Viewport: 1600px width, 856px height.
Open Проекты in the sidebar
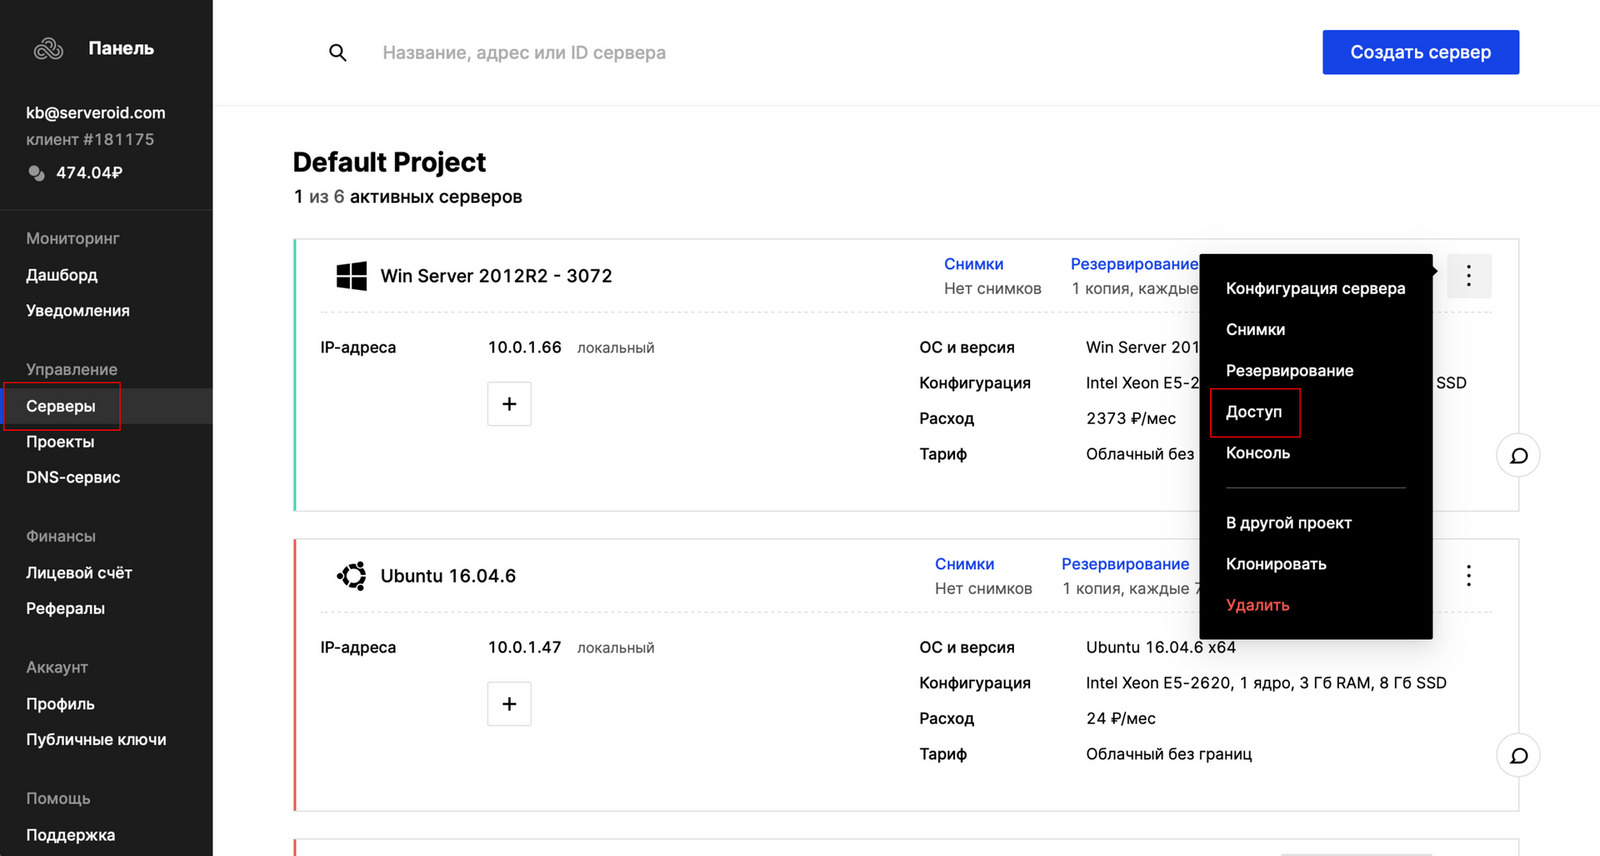[60, 442]
